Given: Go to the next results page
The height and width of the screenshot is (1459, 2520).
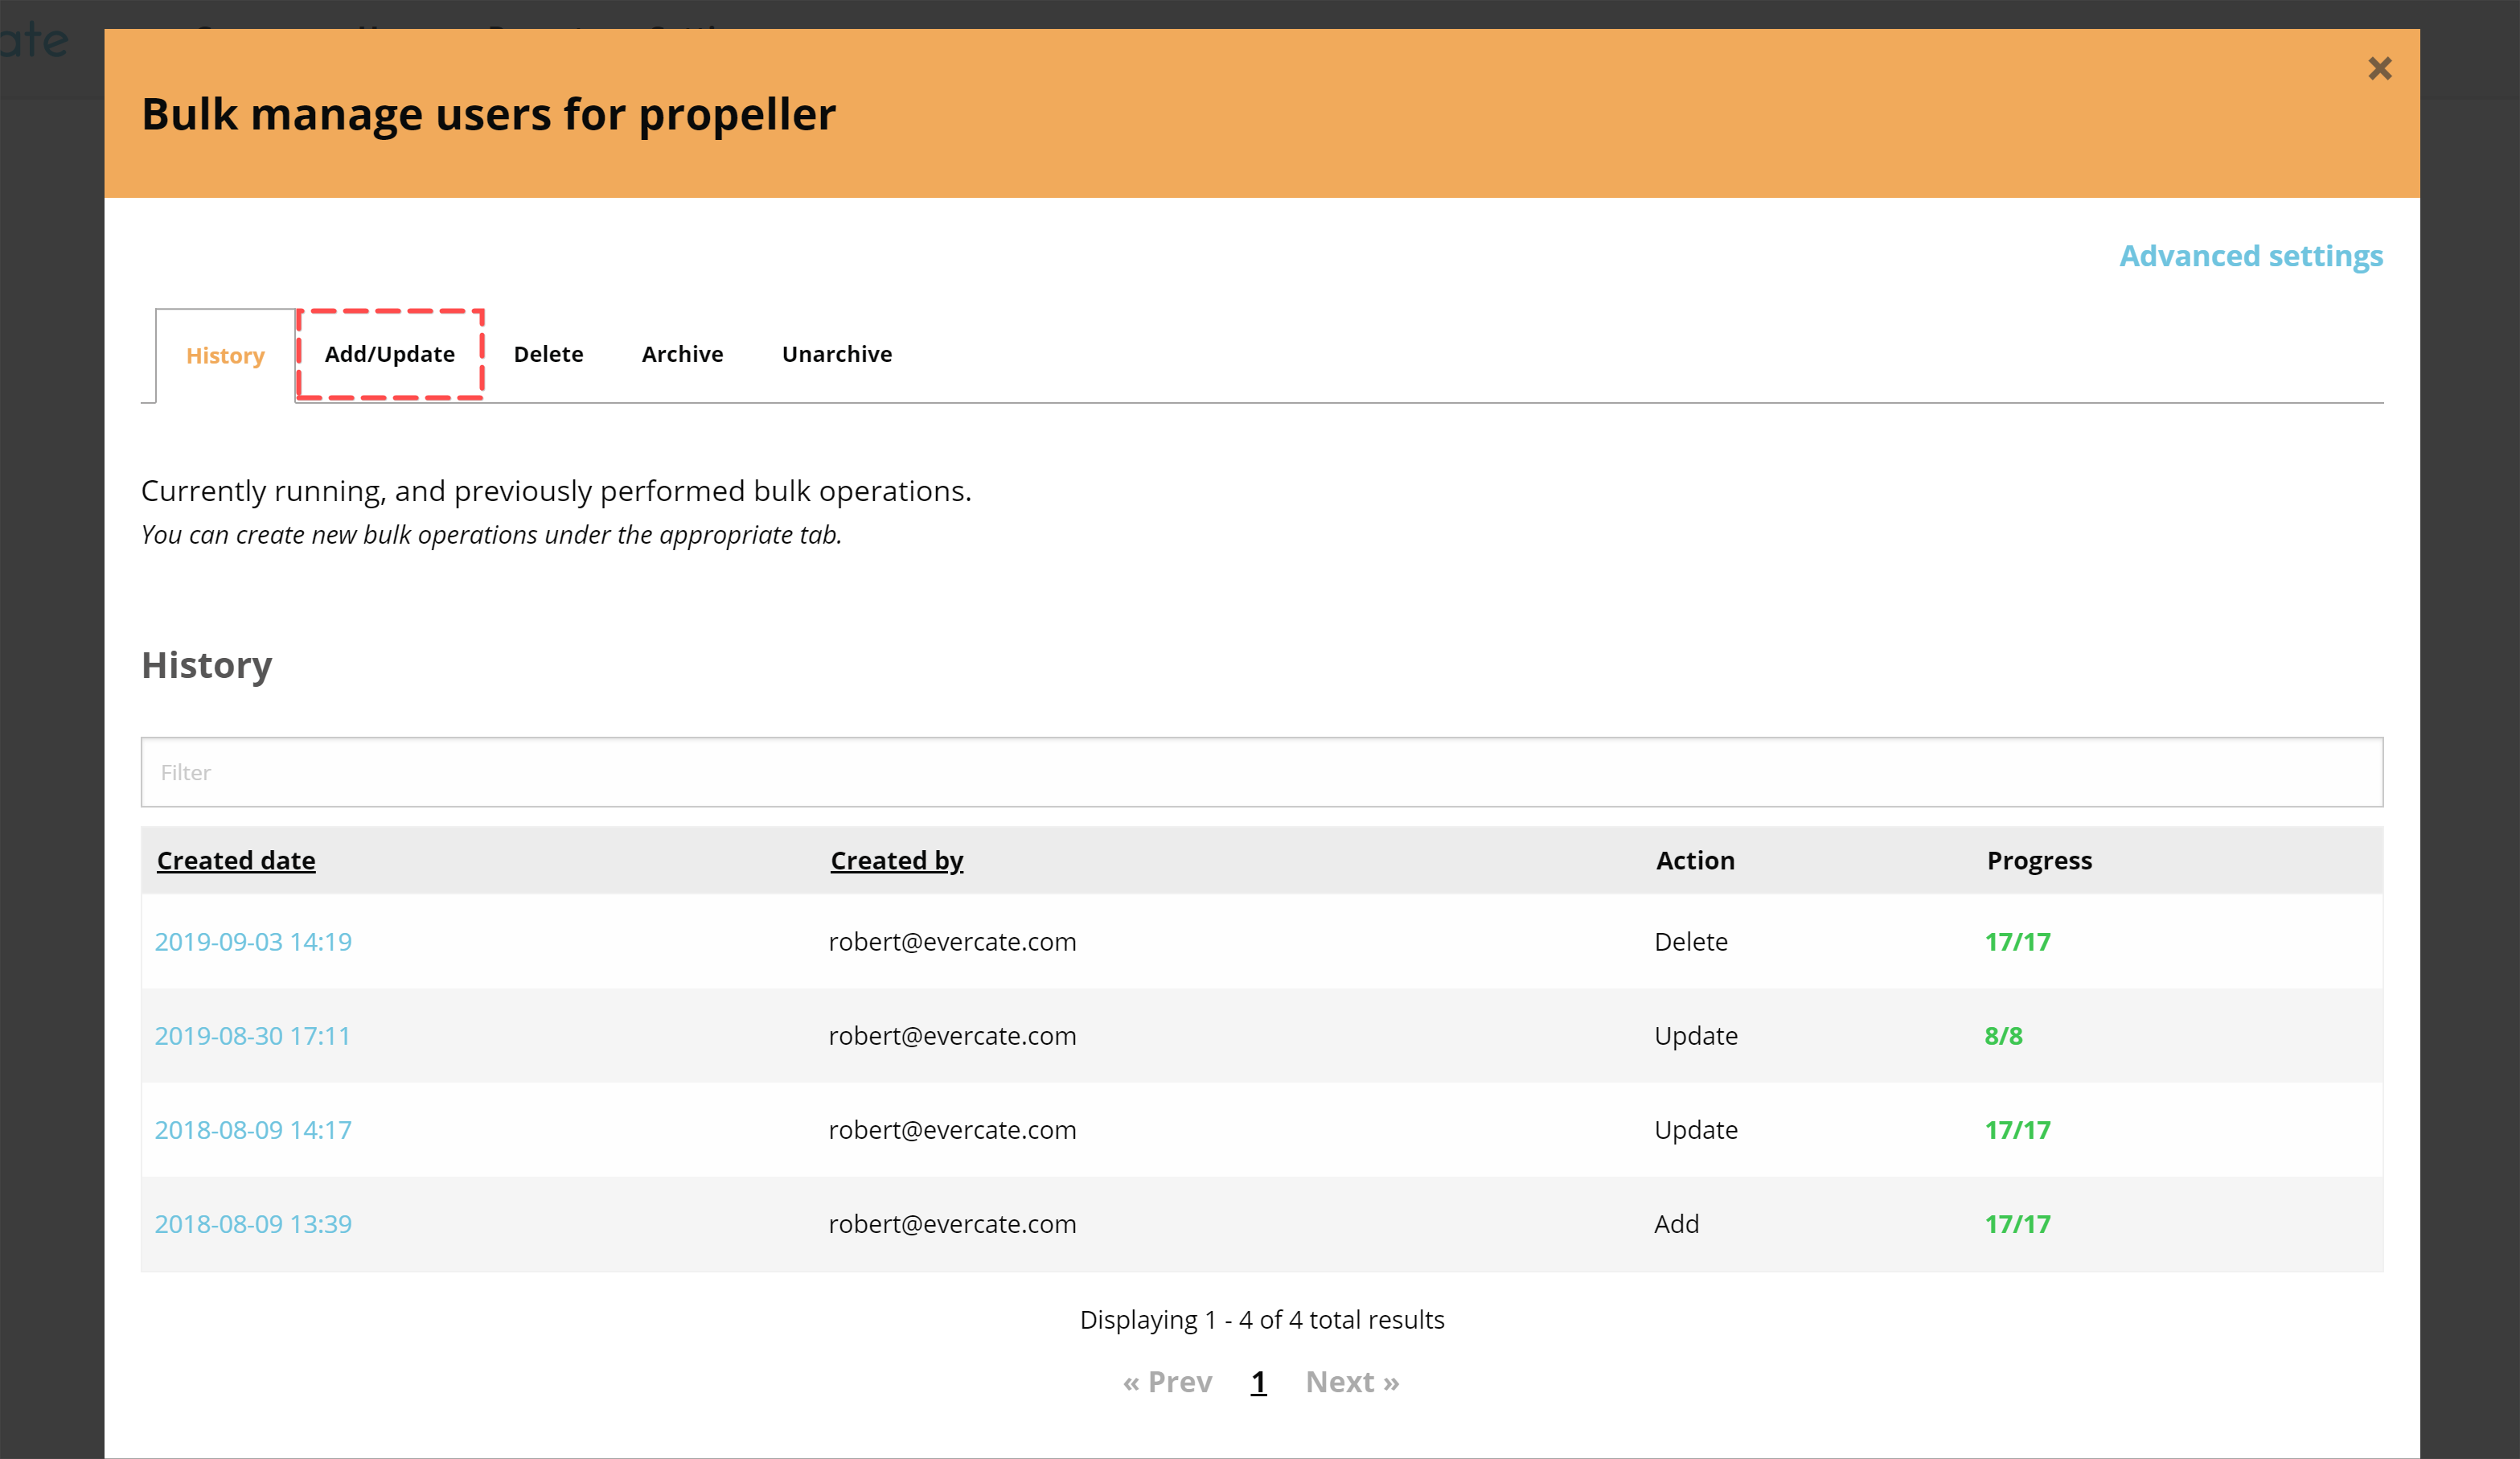Looking at the screenshot, I should click(x=1352, y=1381).
